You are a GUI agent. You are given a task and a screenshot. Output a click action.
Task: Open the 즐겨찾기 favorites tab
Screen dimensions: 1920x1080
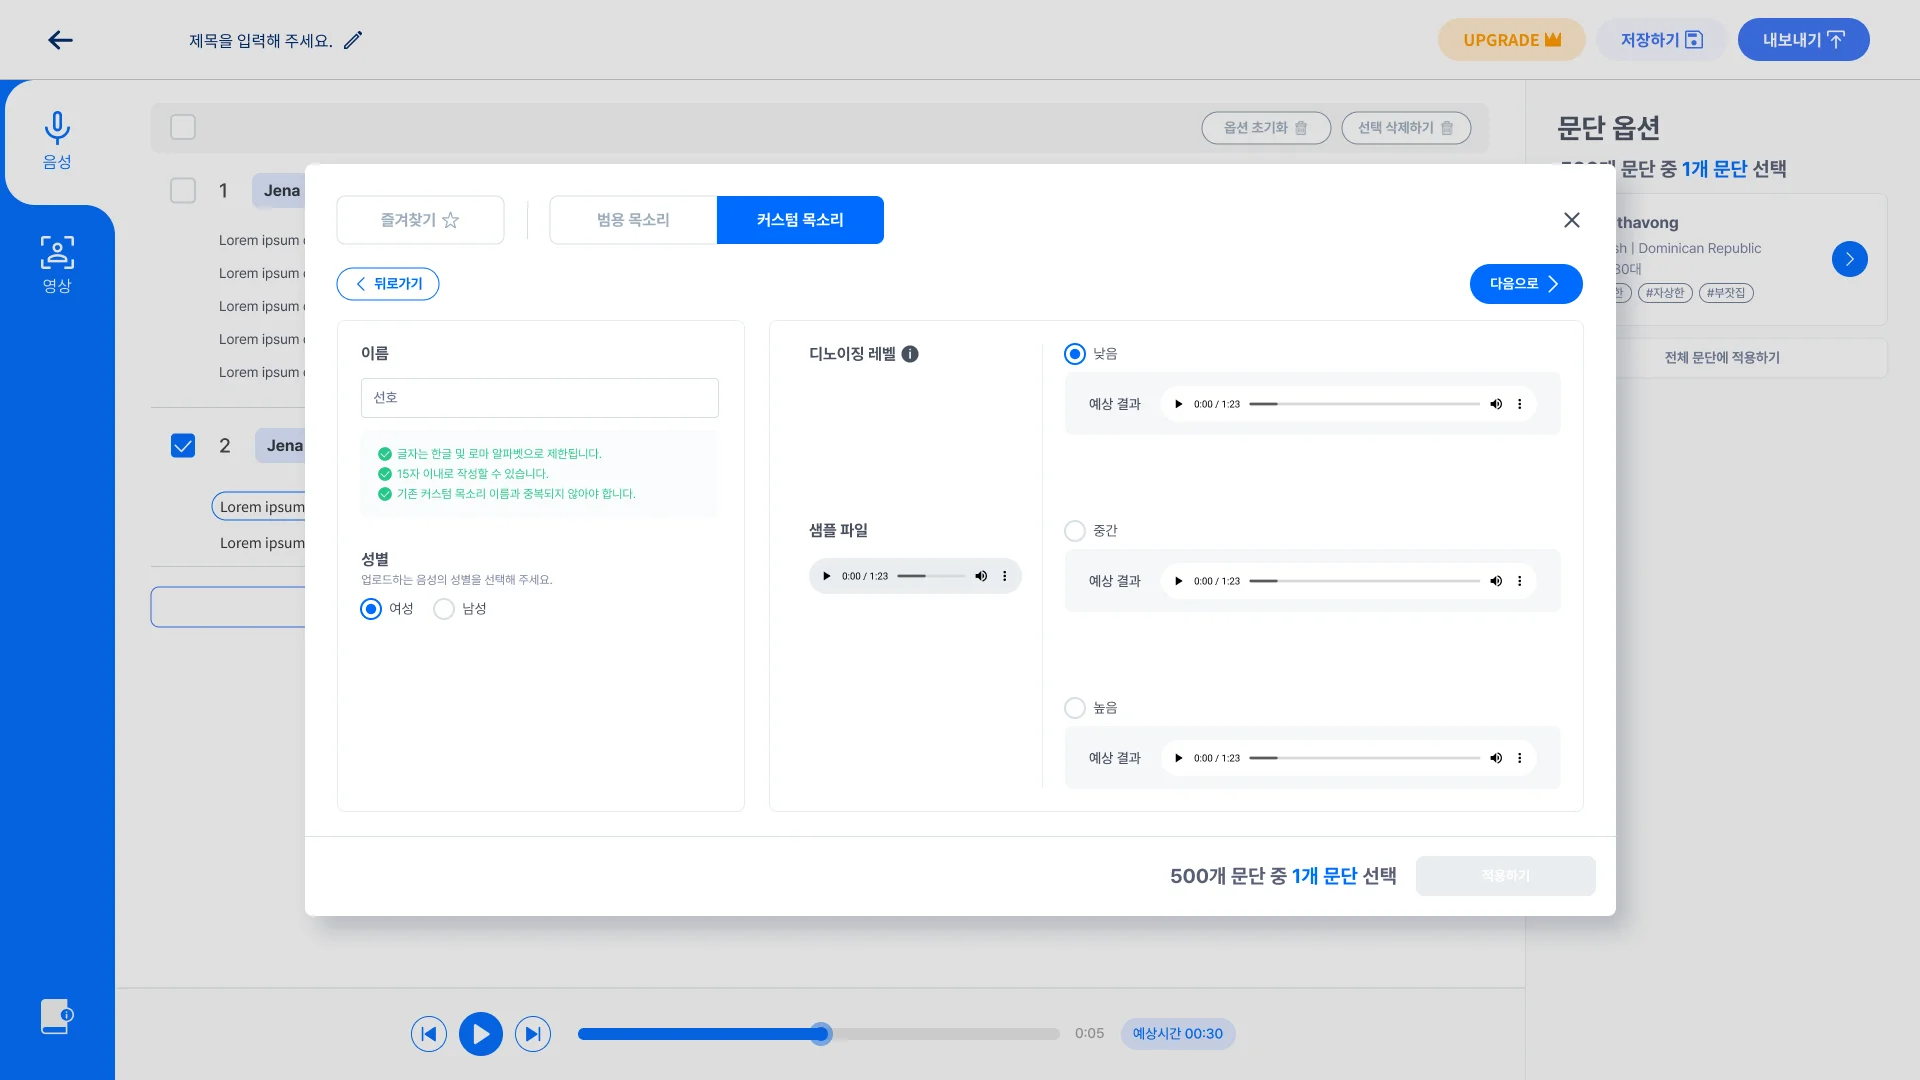(x=420, y=220)
